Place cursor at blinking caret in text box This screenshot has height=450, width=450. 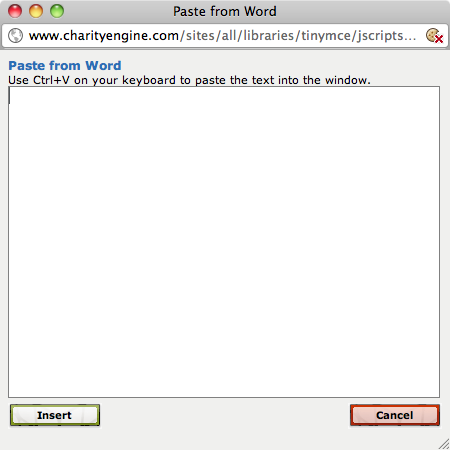[x=10, y=97]
